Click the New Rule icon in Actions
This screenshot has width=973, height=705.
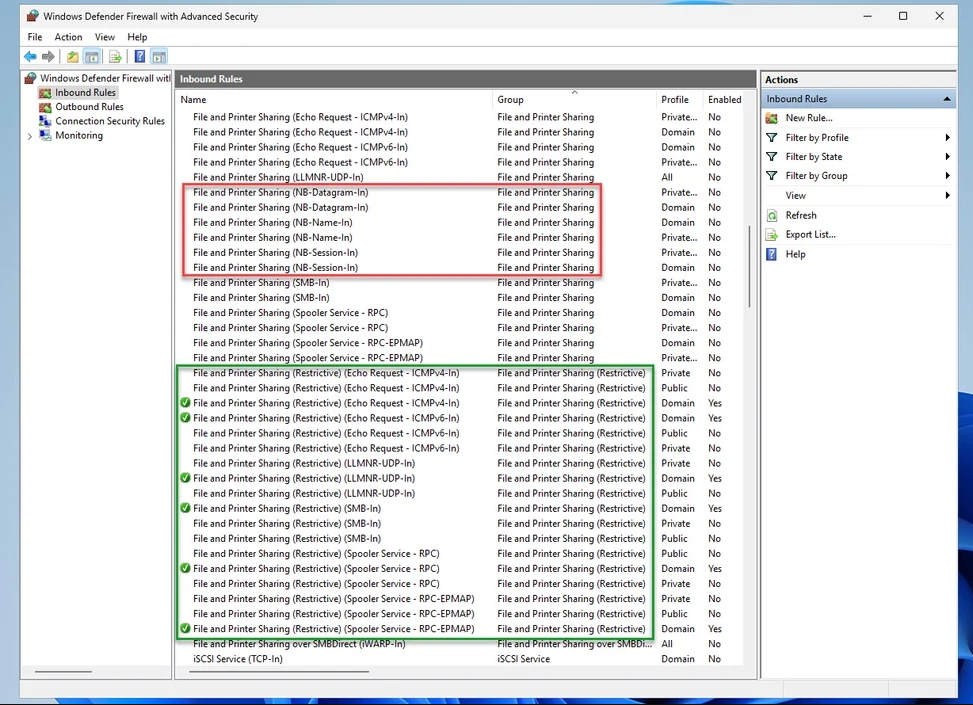pyautogui.click(x=771, y=118)
